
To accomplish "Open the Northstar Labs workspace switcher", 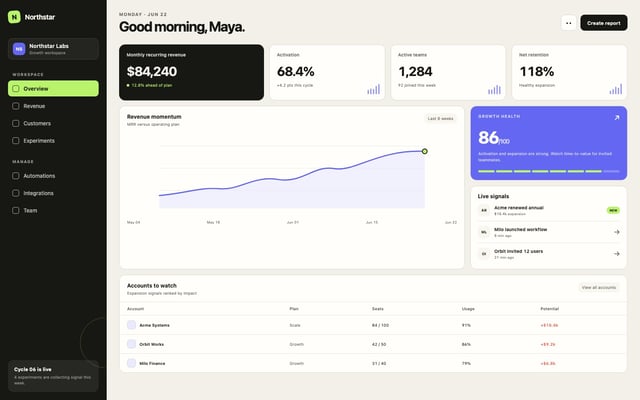I will coord(53,49).
